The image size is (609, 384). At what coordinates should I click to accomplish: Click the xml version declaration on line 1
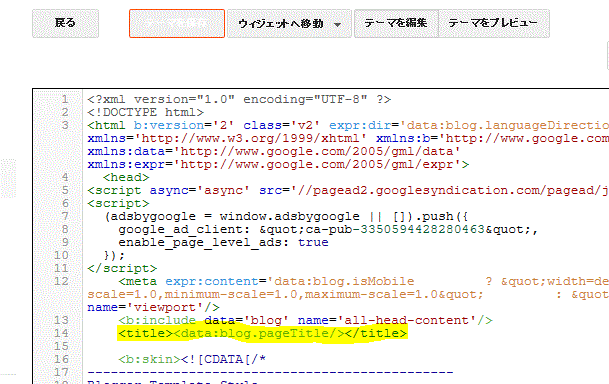pyautogui.click(x=239, y=99)
